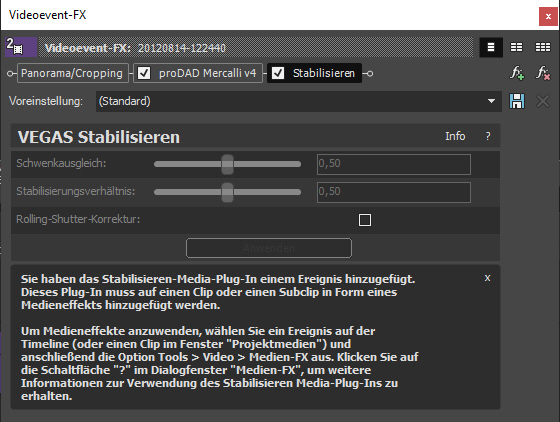Remove selected plug-in with fx delete icon
This screenshot has width=560, height=422.
[x=543, y=73]
